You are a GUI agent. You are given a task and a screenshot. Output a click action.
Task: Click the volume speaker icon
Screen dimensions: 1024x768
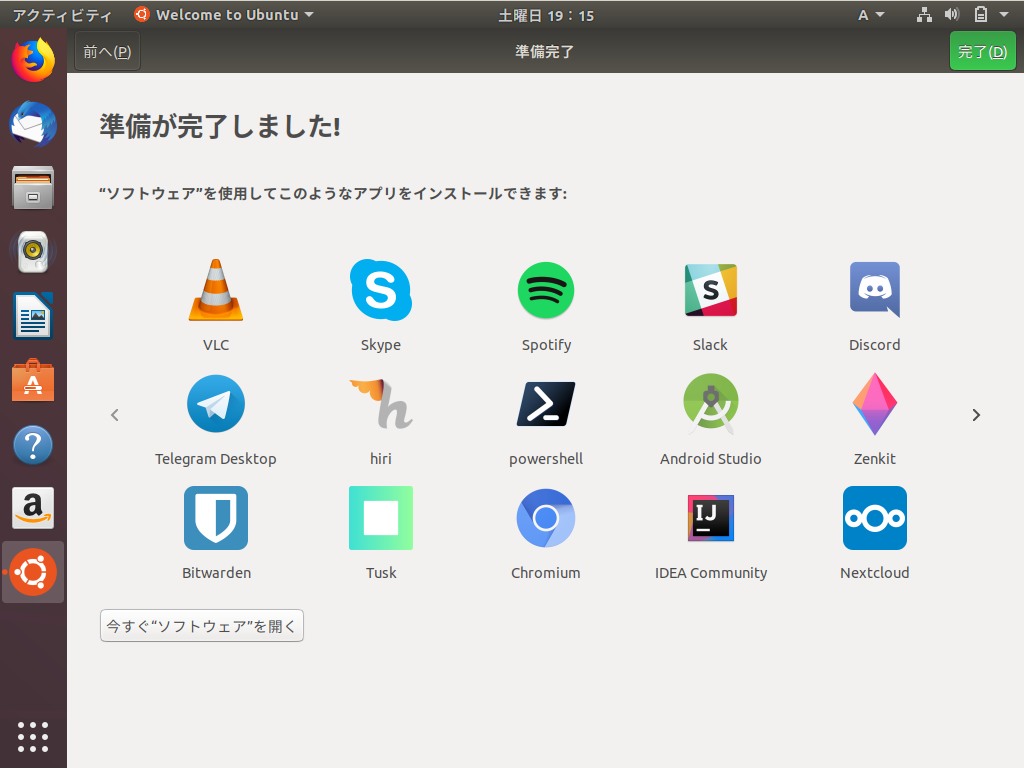952,14
